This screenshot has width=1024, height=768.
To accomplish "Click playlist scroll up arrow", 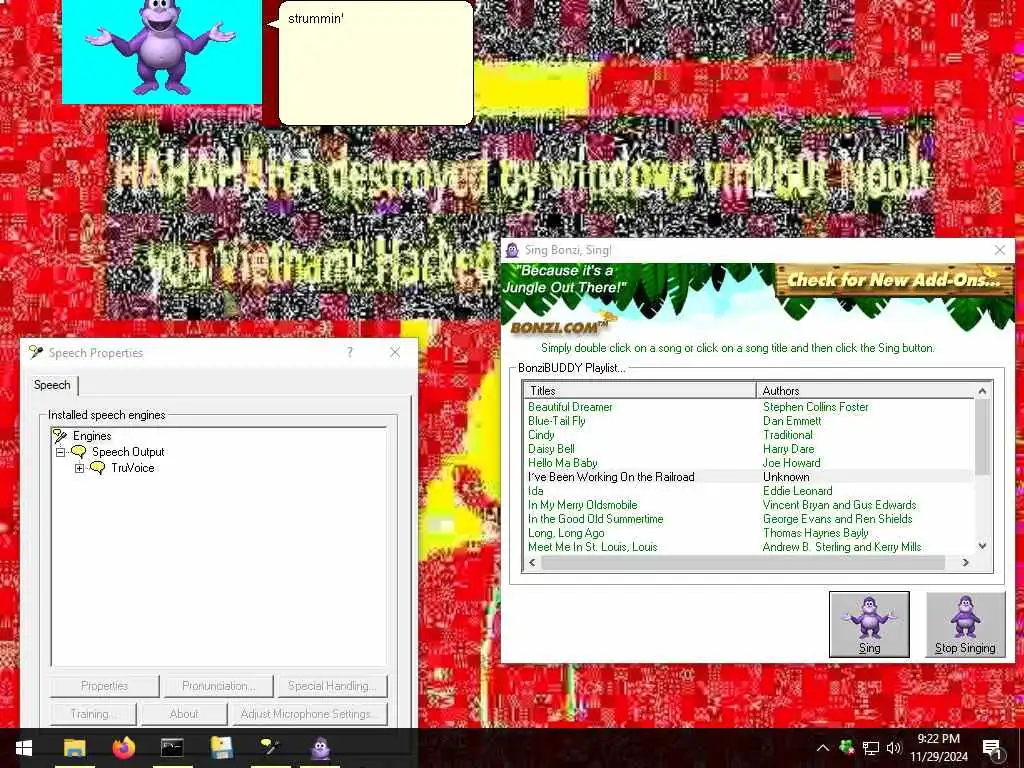I will tap(982, 391).
